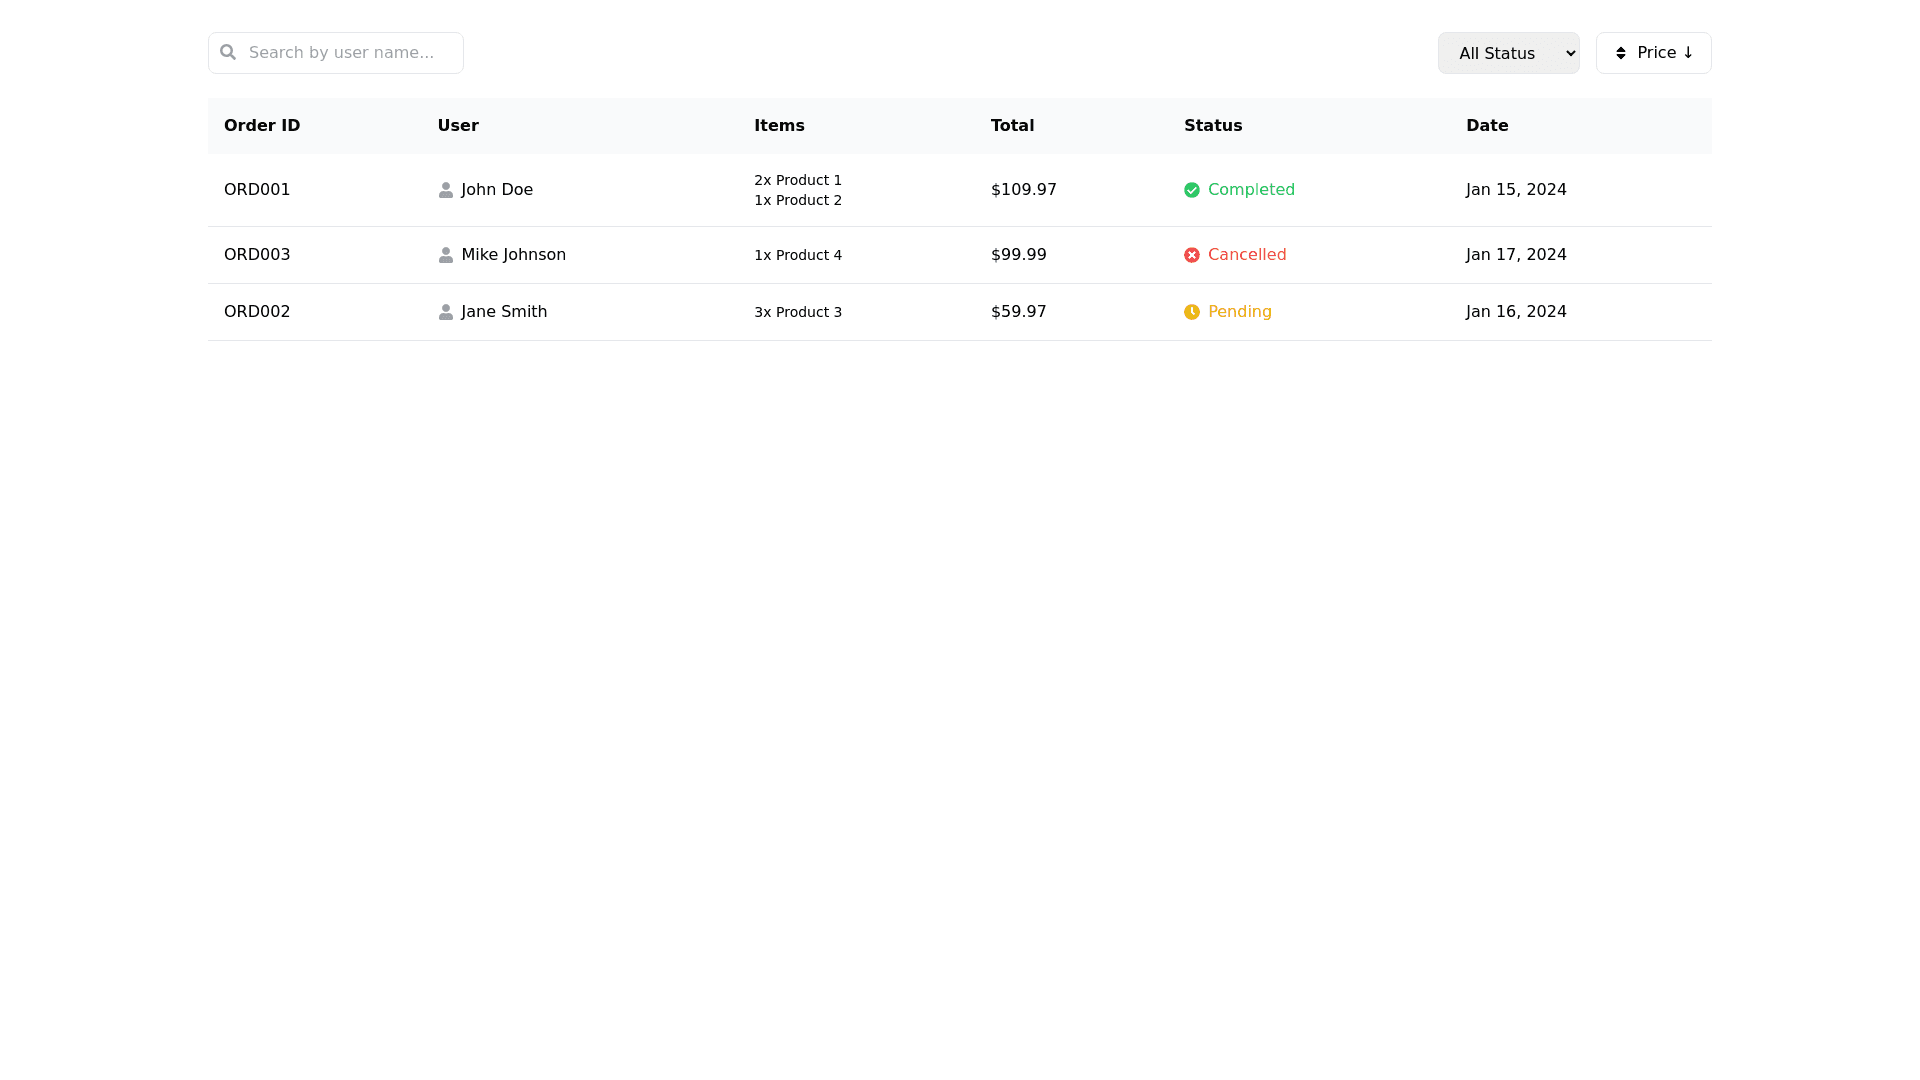Viewport: 1920px width, 1080px height.
Task: Click the green Completed checkmark icon
Action: [x=1191, y=190]
